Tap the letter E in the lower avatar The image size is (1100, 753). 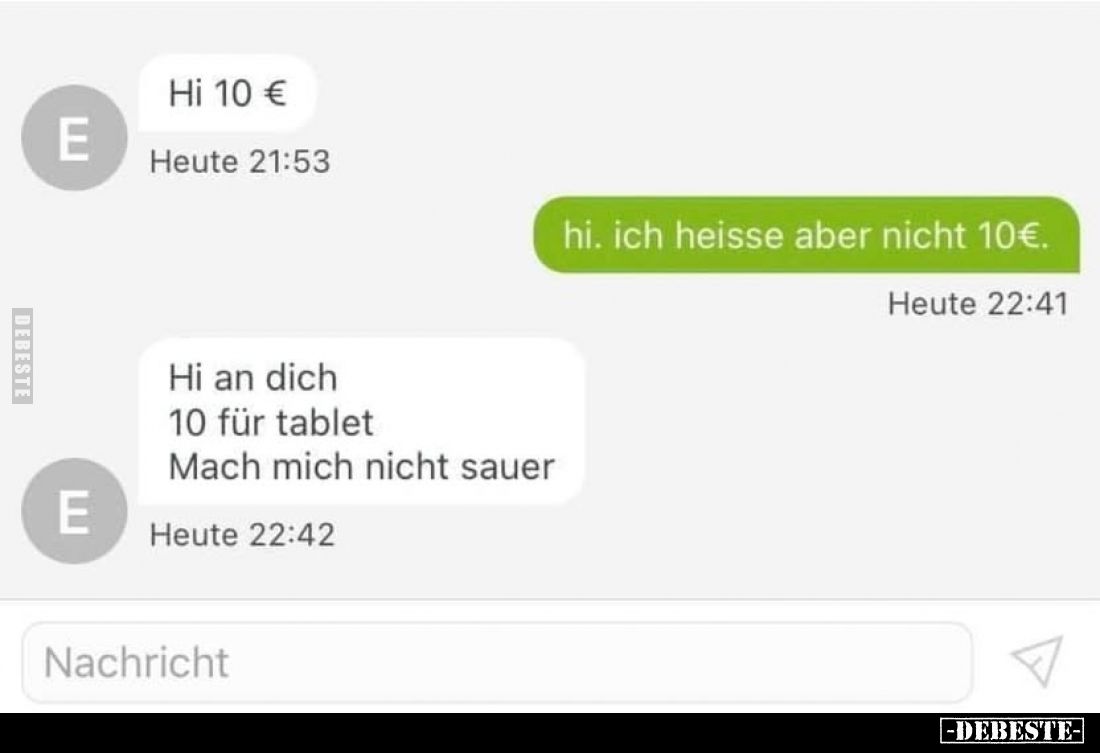coord(74,512)
